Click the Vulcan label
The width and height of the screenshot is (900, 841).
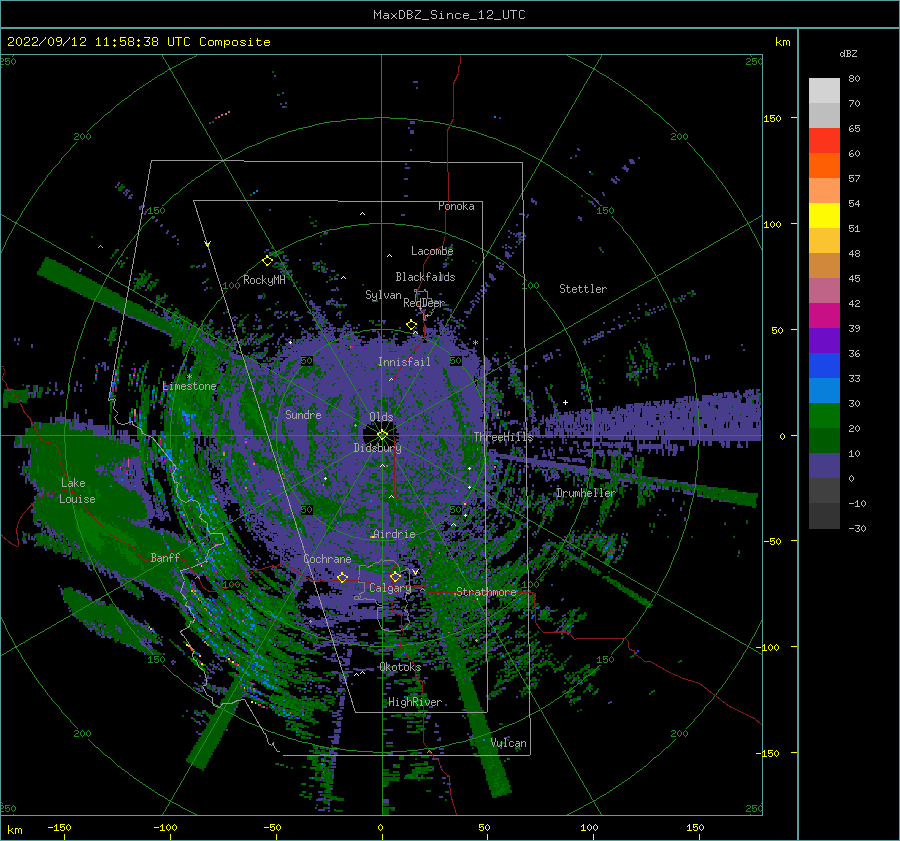tap(509, 743)
